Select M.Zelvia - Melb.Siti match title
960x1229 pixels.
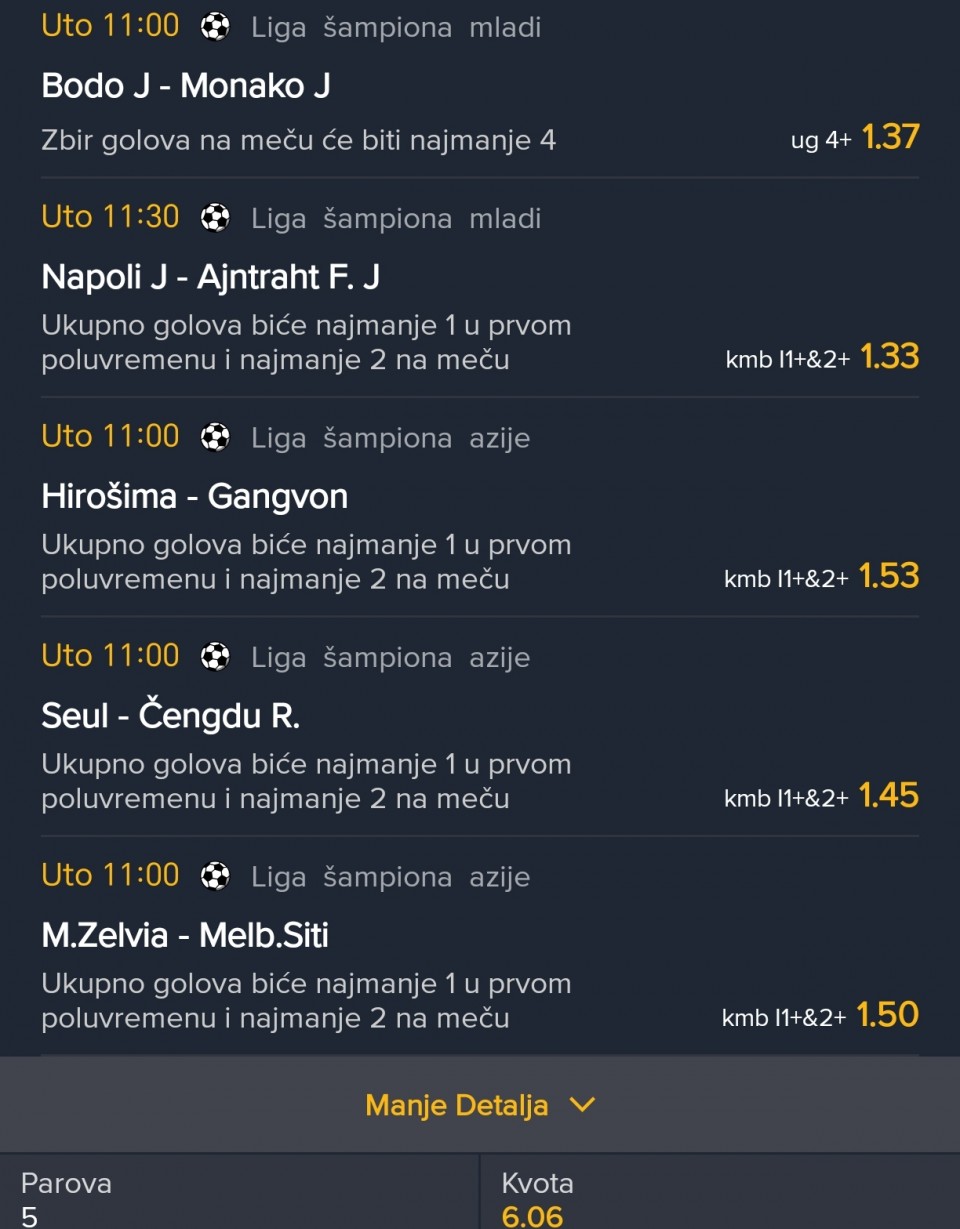coord(185,935)
